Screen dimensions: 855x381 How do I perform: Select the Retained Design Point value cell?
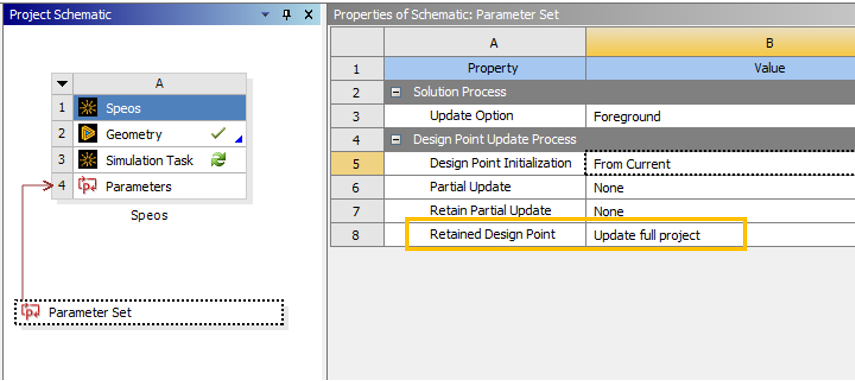coord(720,235)
